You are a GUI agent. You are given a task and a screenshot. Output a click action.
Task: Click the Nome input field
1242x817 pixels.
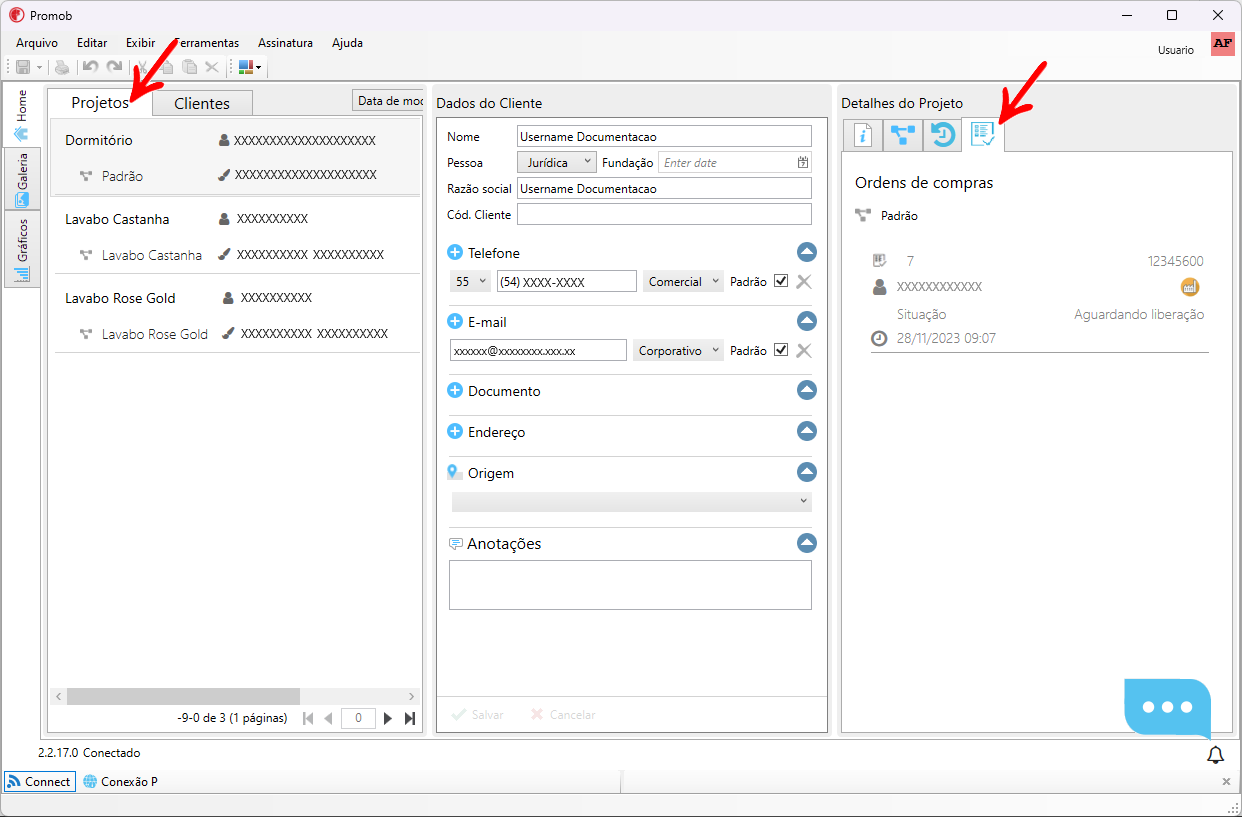[664, 136]
